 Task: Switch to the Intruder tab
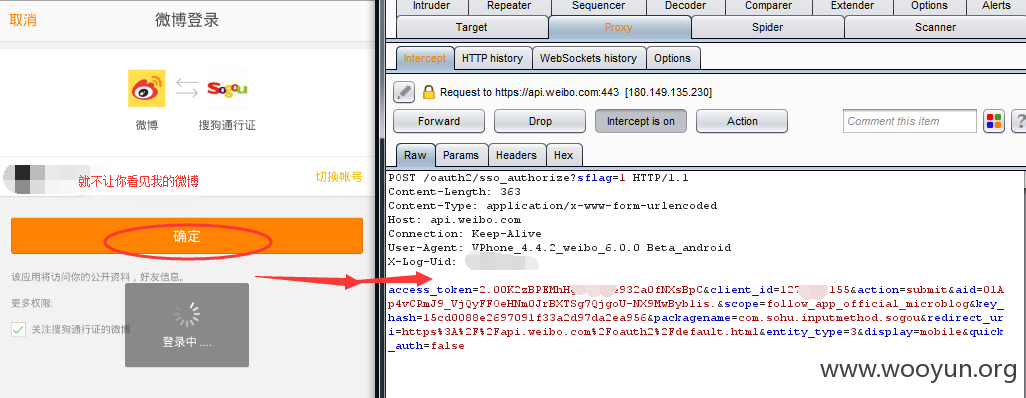432,6
